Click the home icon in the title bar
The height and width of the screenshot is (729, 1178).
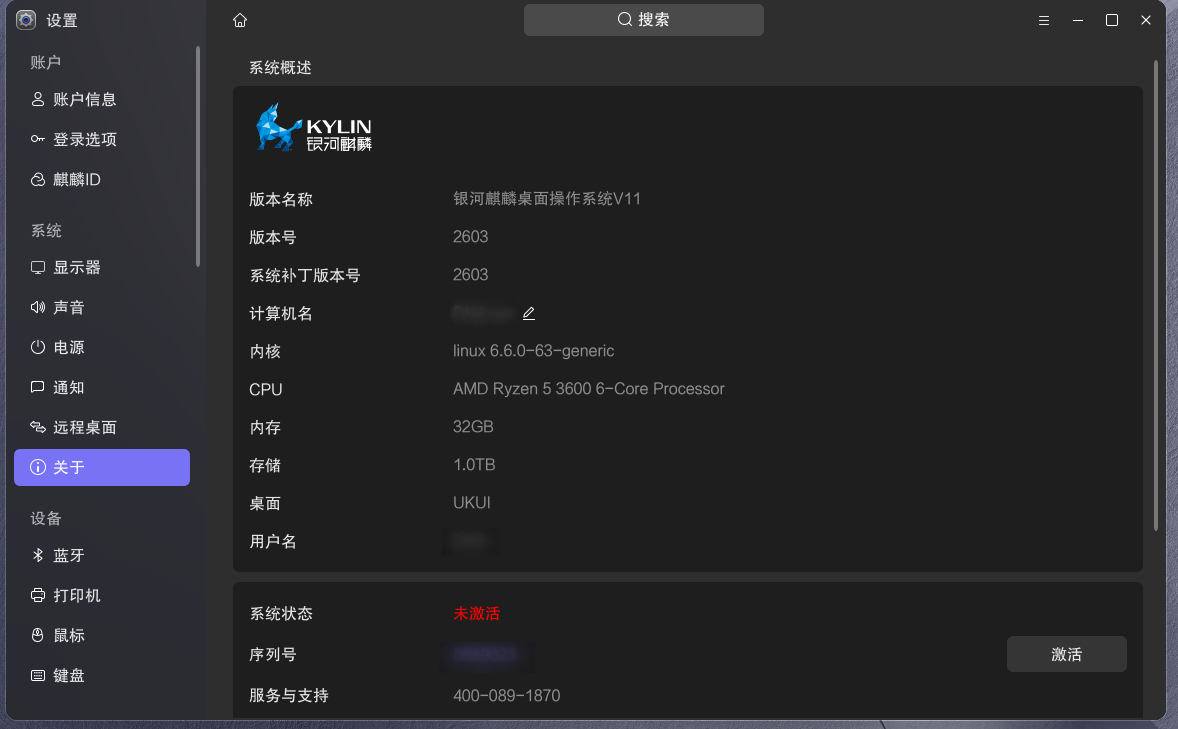239,20
